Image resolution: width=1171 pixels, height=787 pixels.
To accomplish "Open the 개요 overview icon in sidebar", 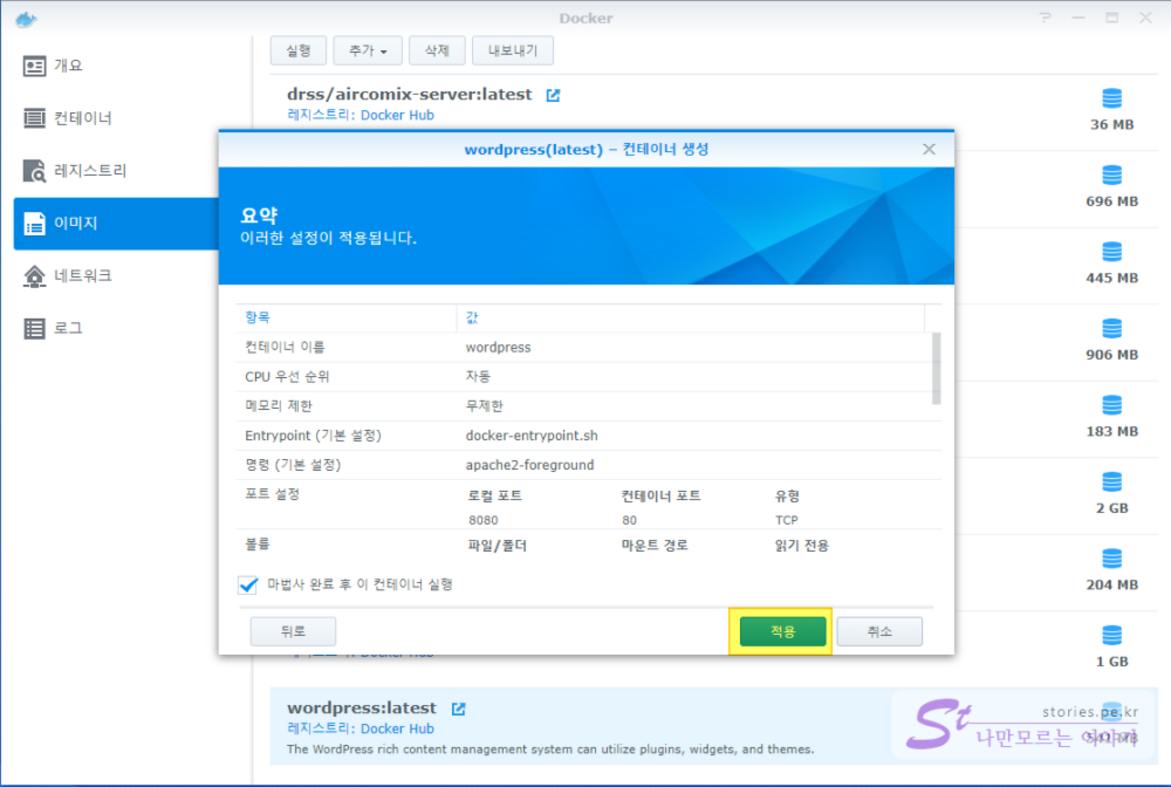I will point(35,66).
